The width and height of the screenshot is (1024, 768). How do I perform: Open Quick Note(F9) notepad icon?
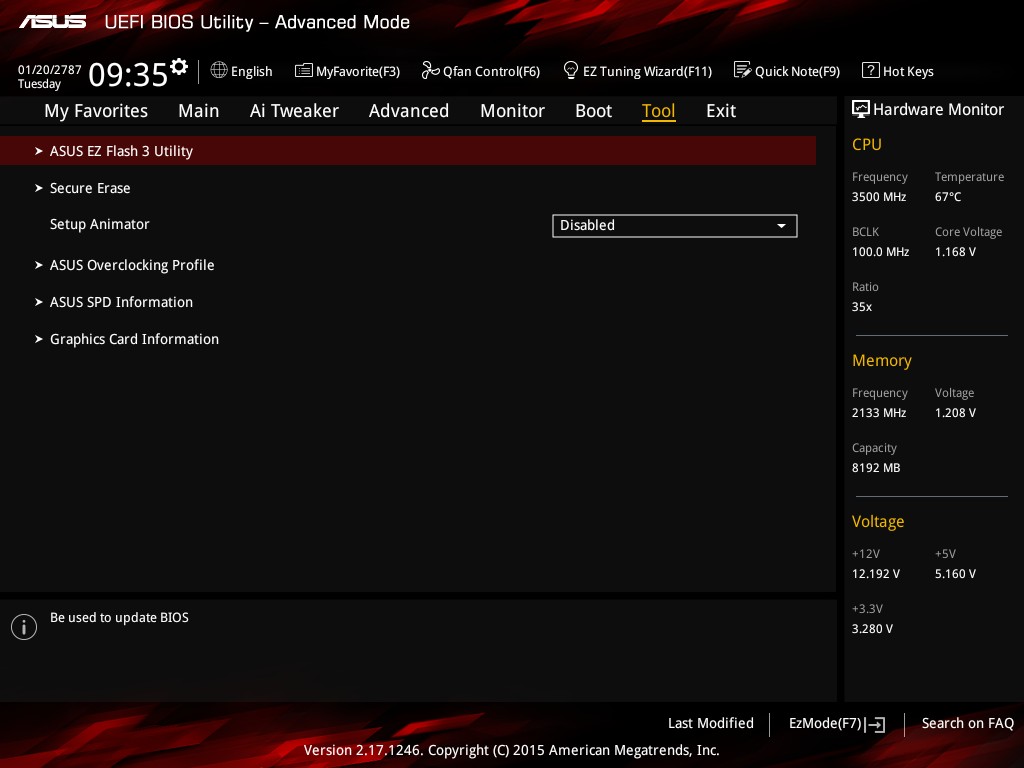click(743, 70)
